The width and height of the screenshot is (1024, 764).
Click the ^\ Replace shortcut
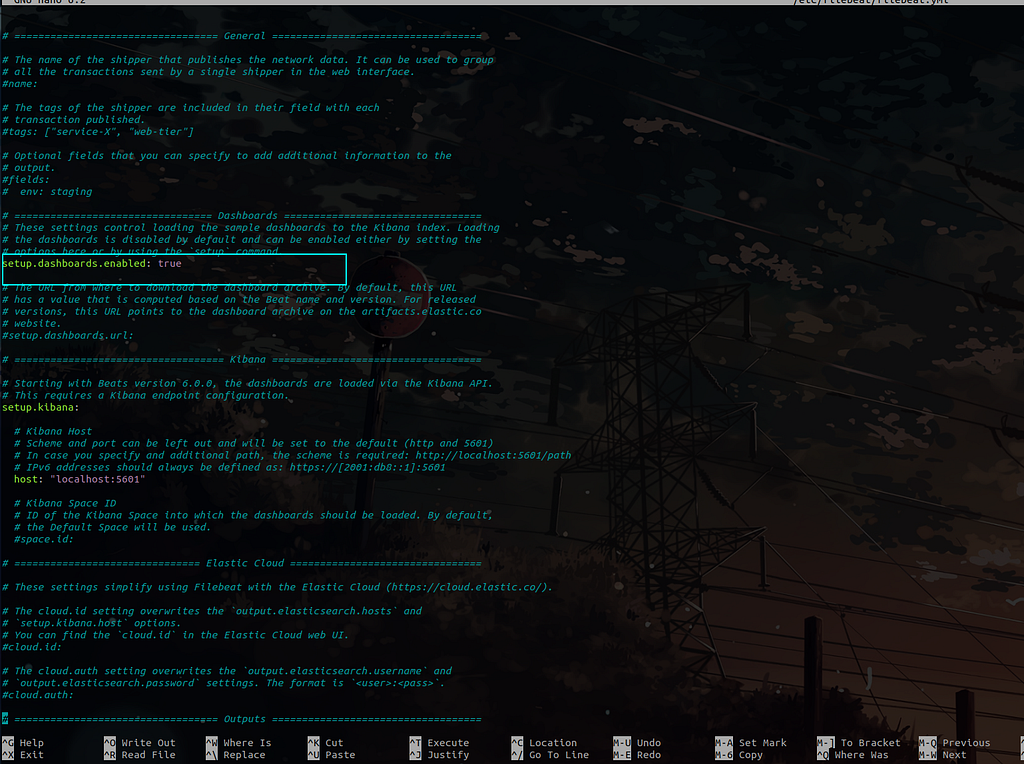click(x=236, y=755)
